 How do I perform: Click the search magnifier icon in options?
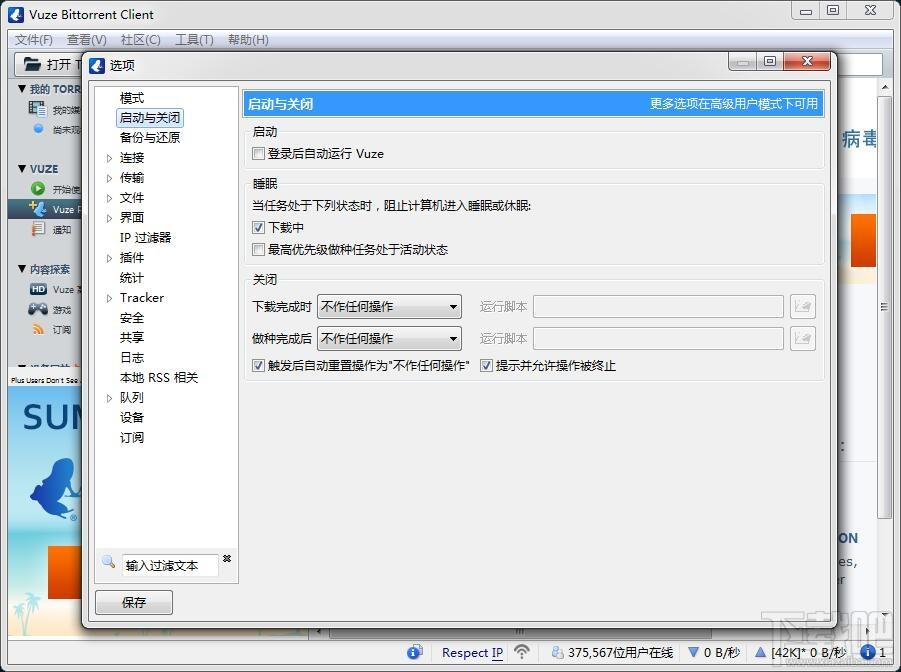click(108, 562)
